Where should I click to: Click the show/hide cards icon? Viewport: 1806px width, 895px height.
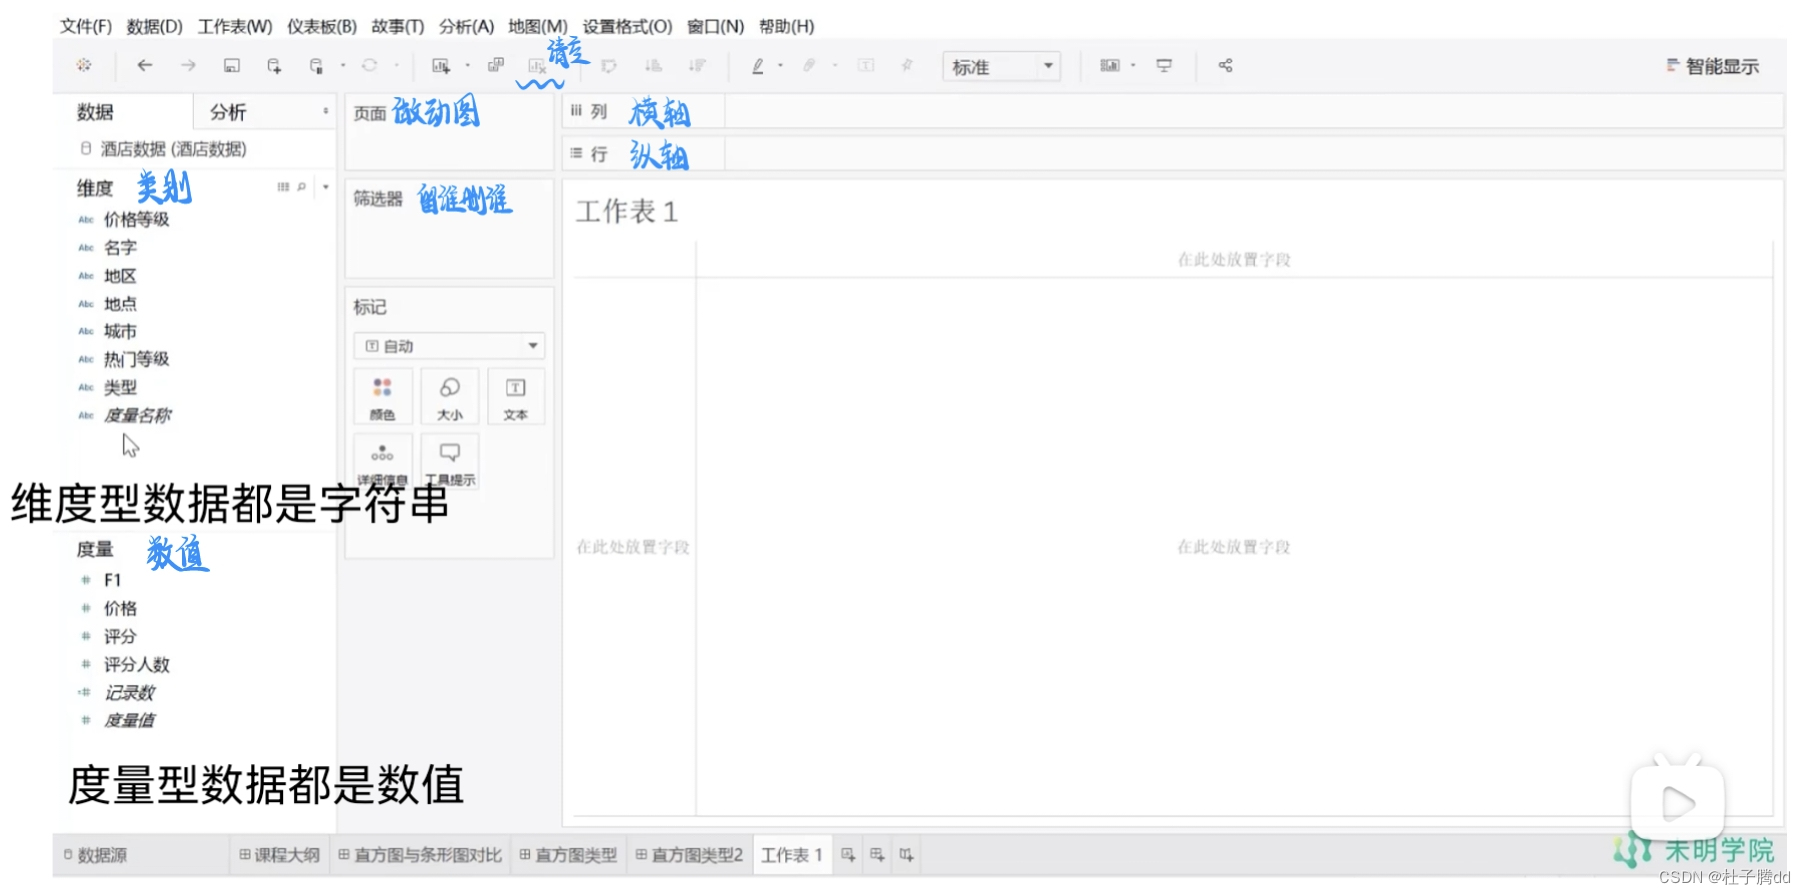coord(1110,65)
